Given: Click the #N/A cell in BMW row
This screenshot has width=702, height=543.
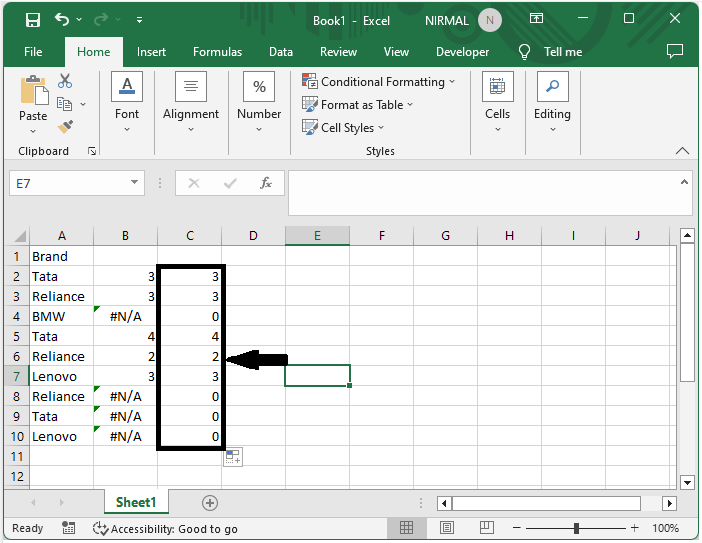Looking at the screenshot, I should (x=125, y=316).
